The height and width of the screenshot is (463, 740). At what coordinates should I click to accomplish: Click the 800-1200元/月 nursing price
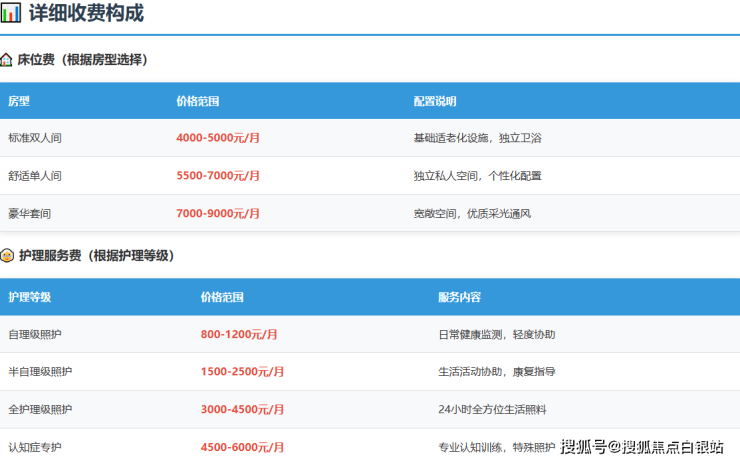(239, 334)
